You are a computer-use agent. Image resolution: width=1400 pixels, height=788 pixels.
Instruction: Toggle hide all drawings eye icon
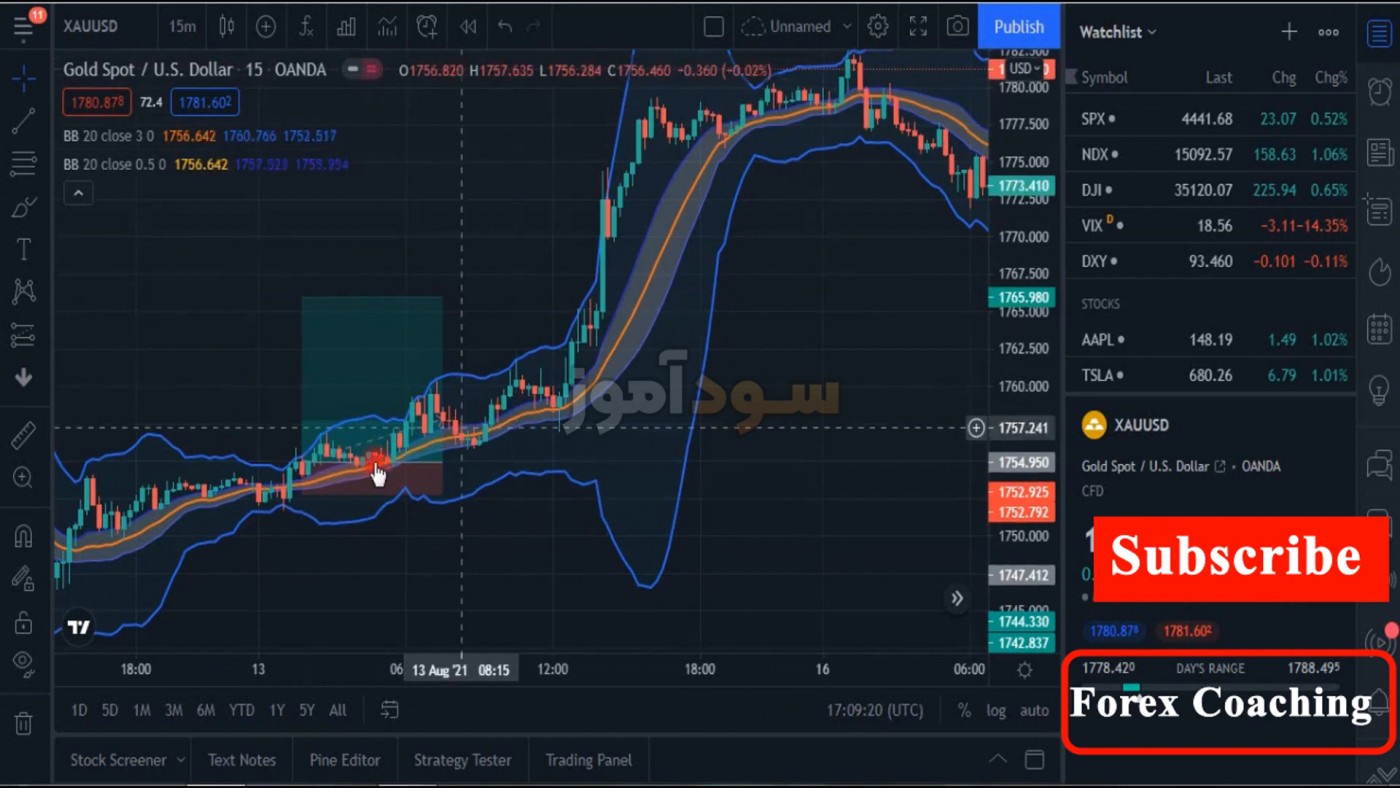click(23, 663)
